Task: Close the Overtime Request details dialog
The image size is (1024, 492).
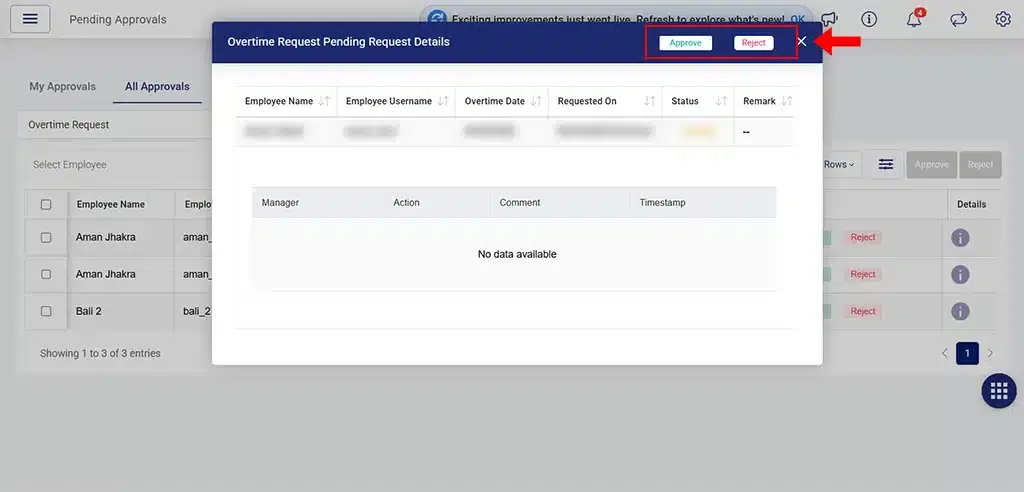Action: point(802,42)
